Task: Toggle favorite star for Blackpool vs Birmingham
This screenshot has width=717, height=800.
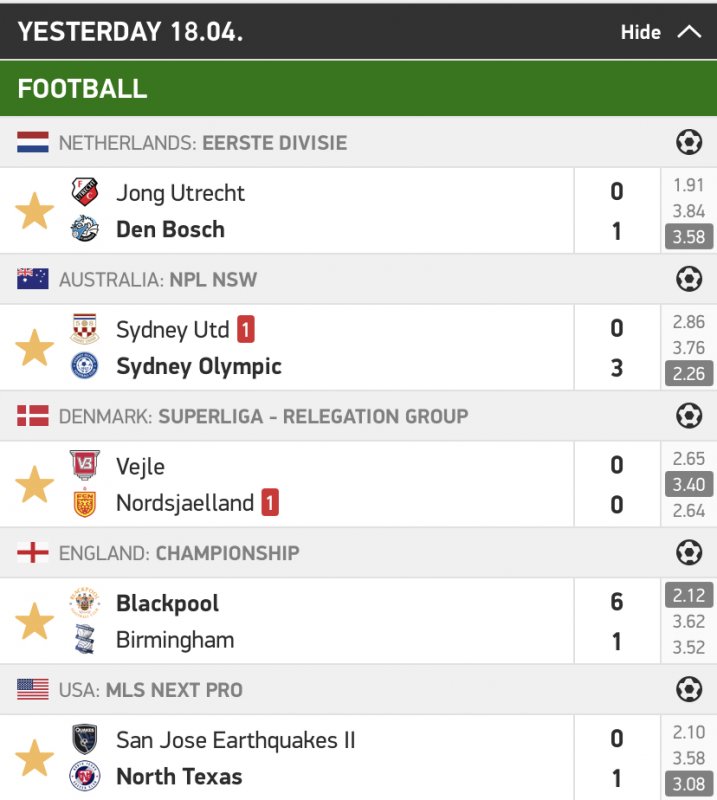Action: [34, 622]
